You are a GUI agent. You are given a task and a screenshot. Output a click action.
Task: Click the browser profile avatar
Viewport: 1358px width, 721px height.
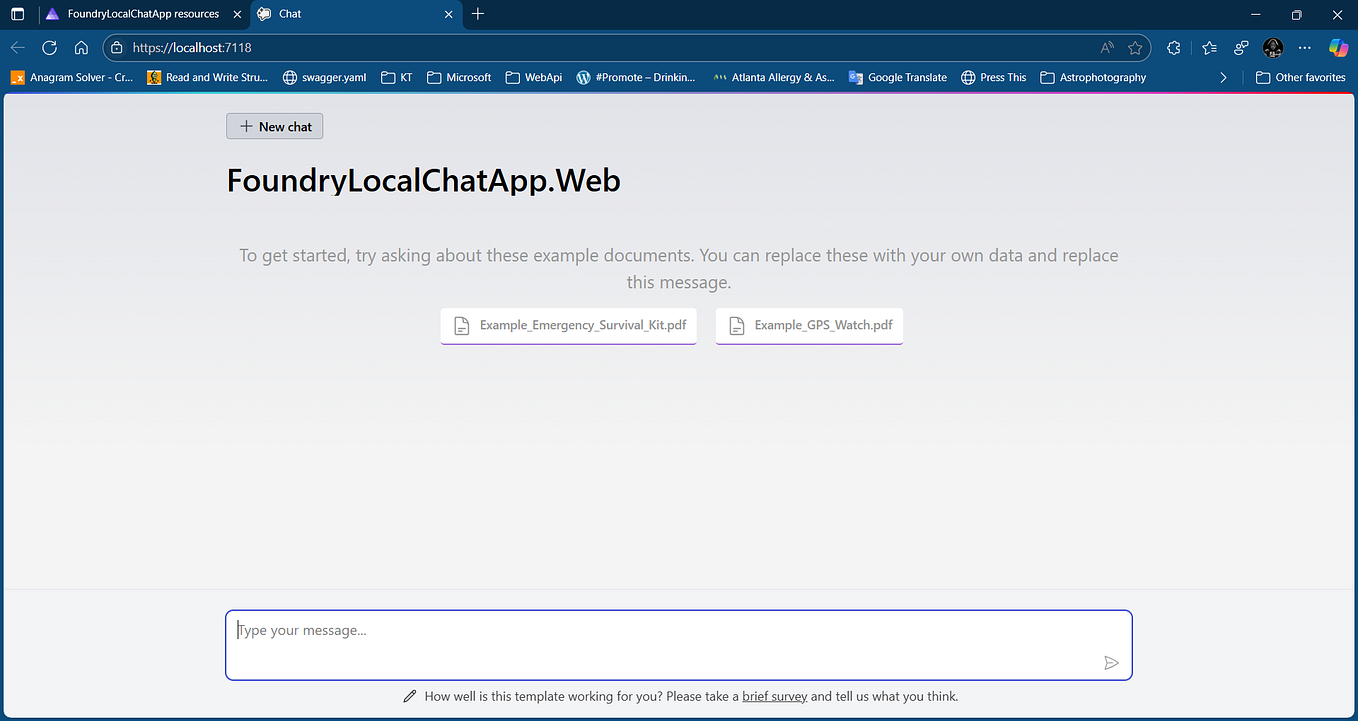[1272, 47]
